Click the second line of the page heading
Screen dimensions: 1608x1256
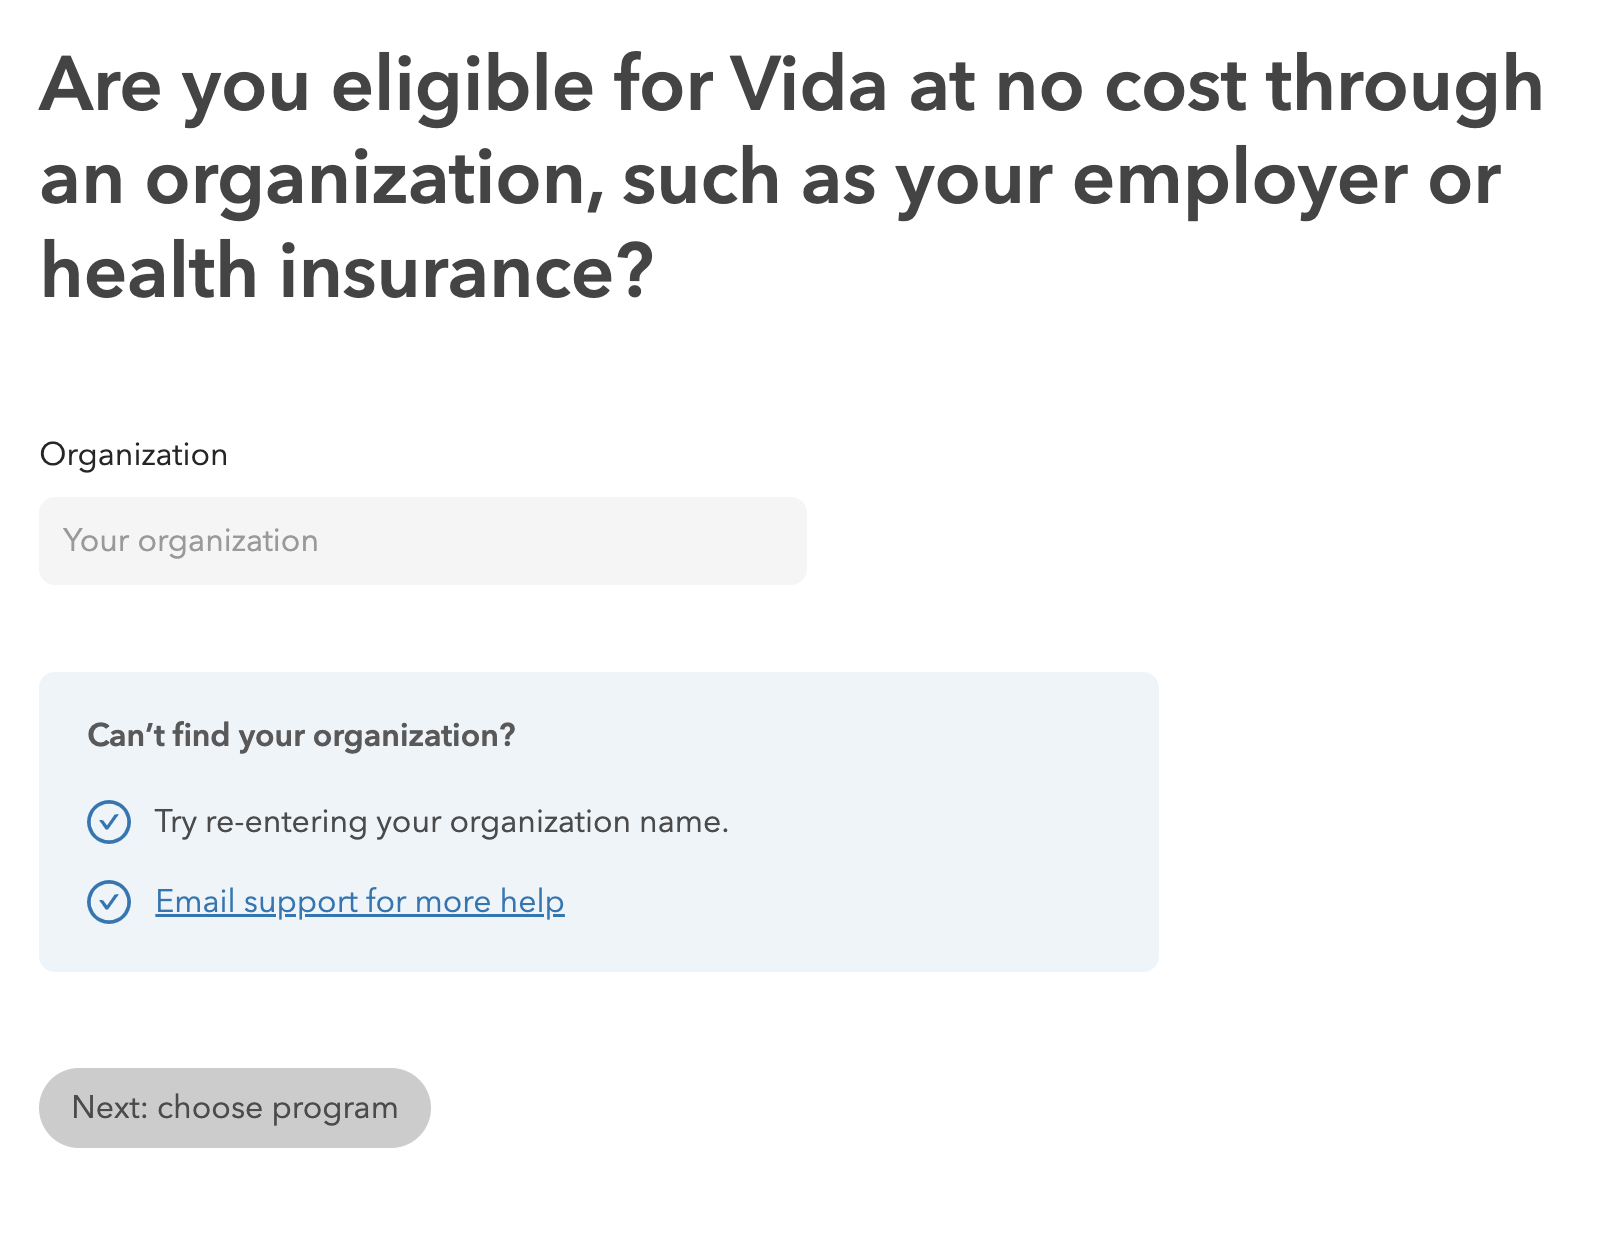(770, 180)
